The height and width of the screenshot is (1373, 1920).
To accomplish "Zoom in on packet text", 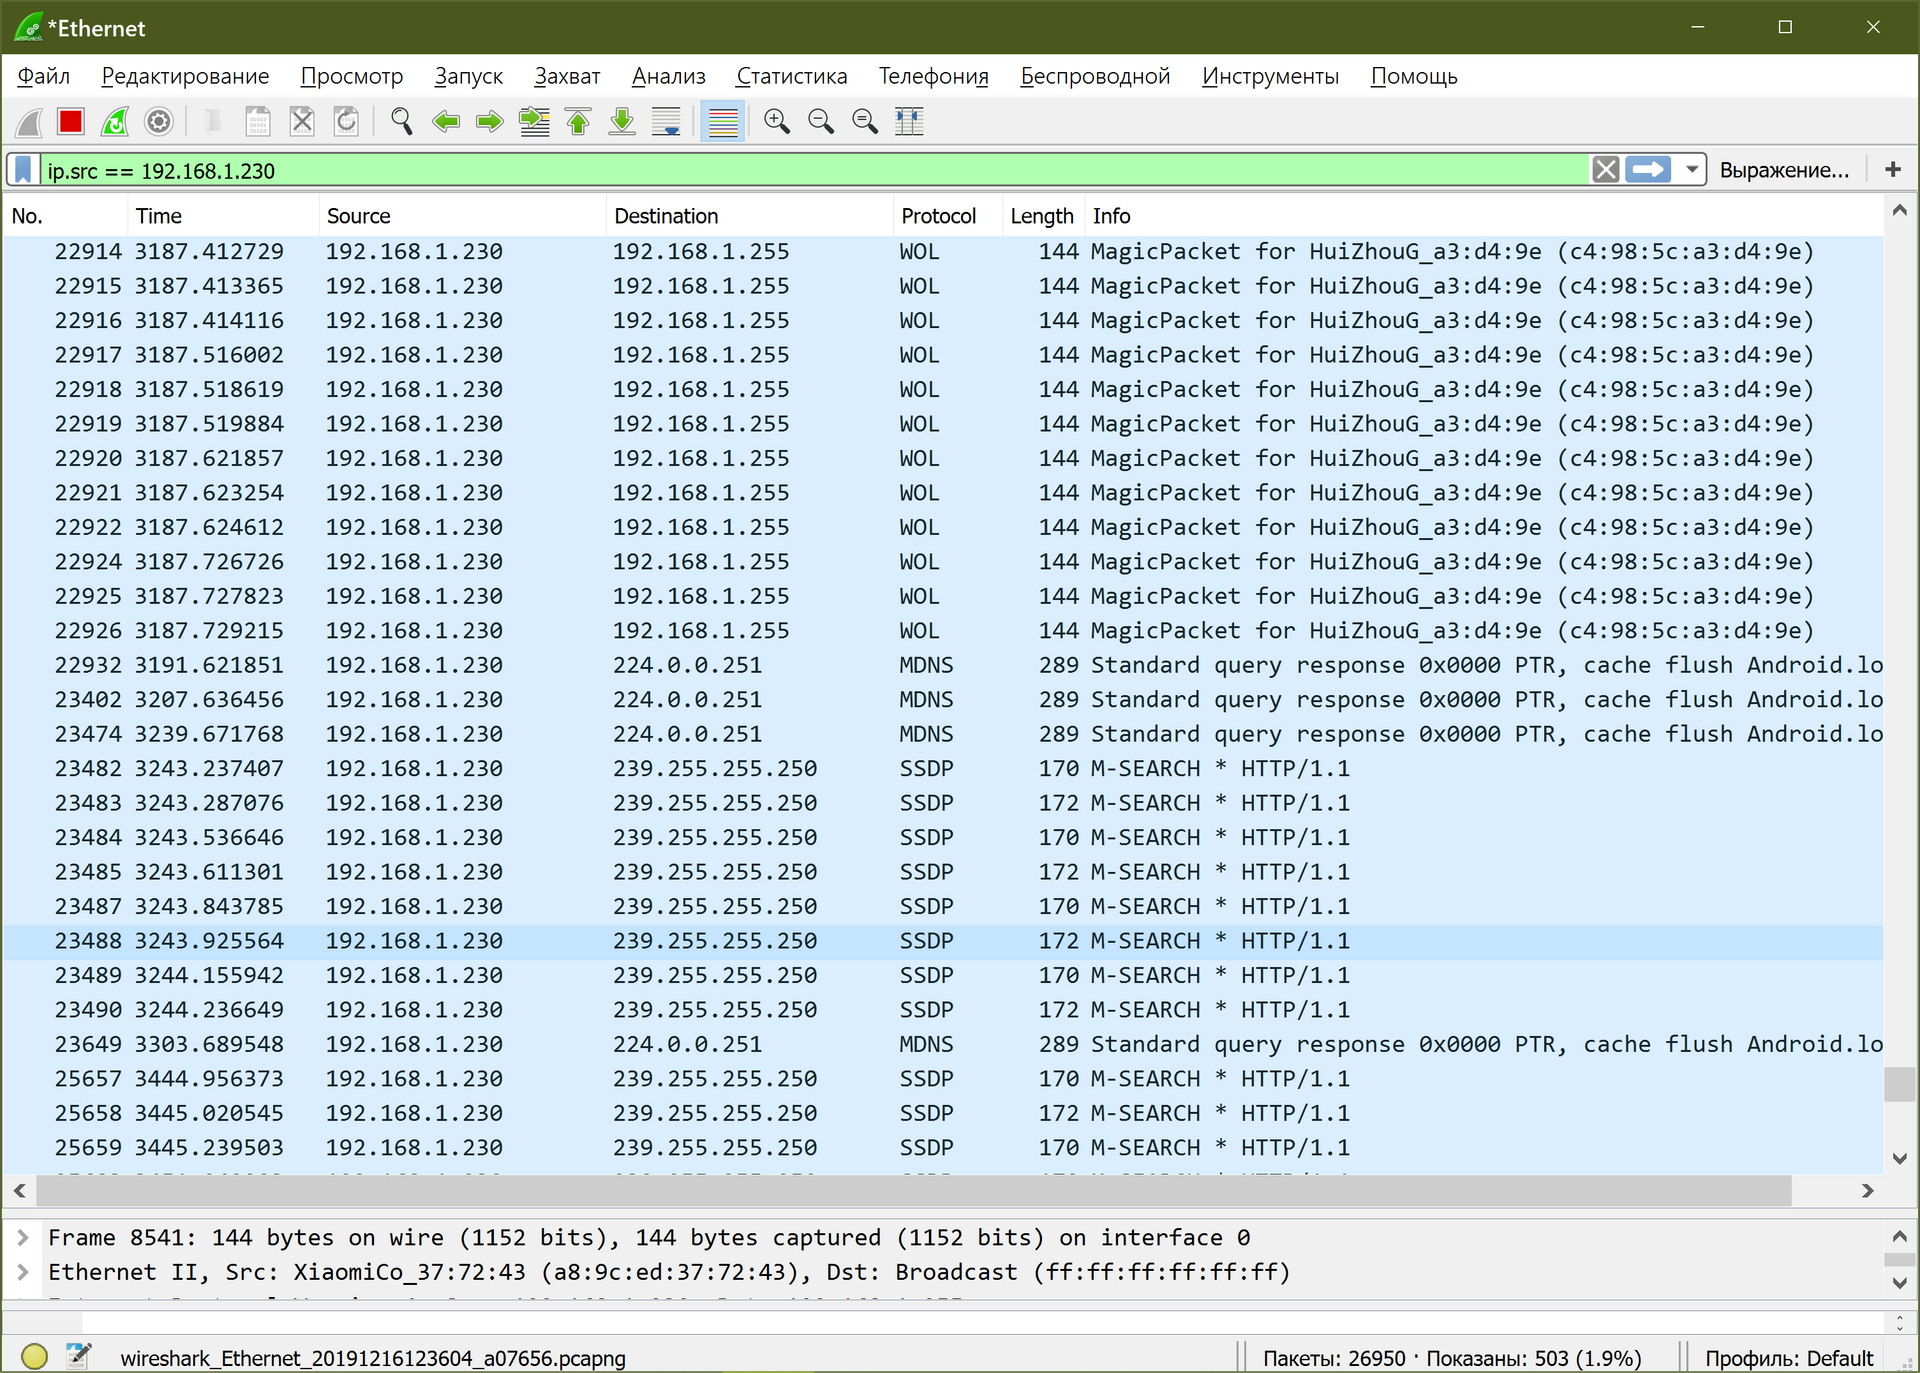I will [x=777, y=122].
